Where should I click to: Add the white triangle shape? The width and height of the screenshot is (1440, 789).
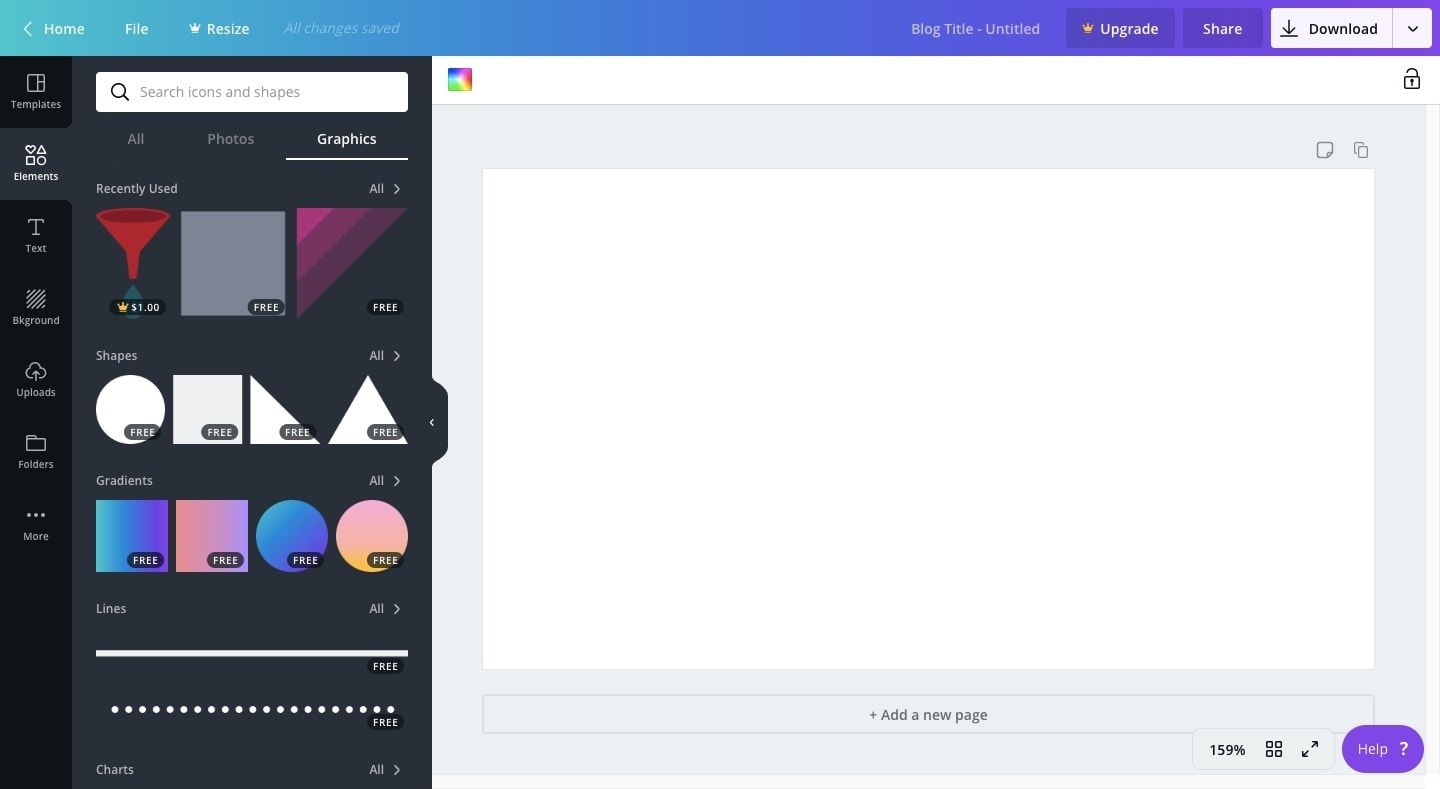[368, 409]
